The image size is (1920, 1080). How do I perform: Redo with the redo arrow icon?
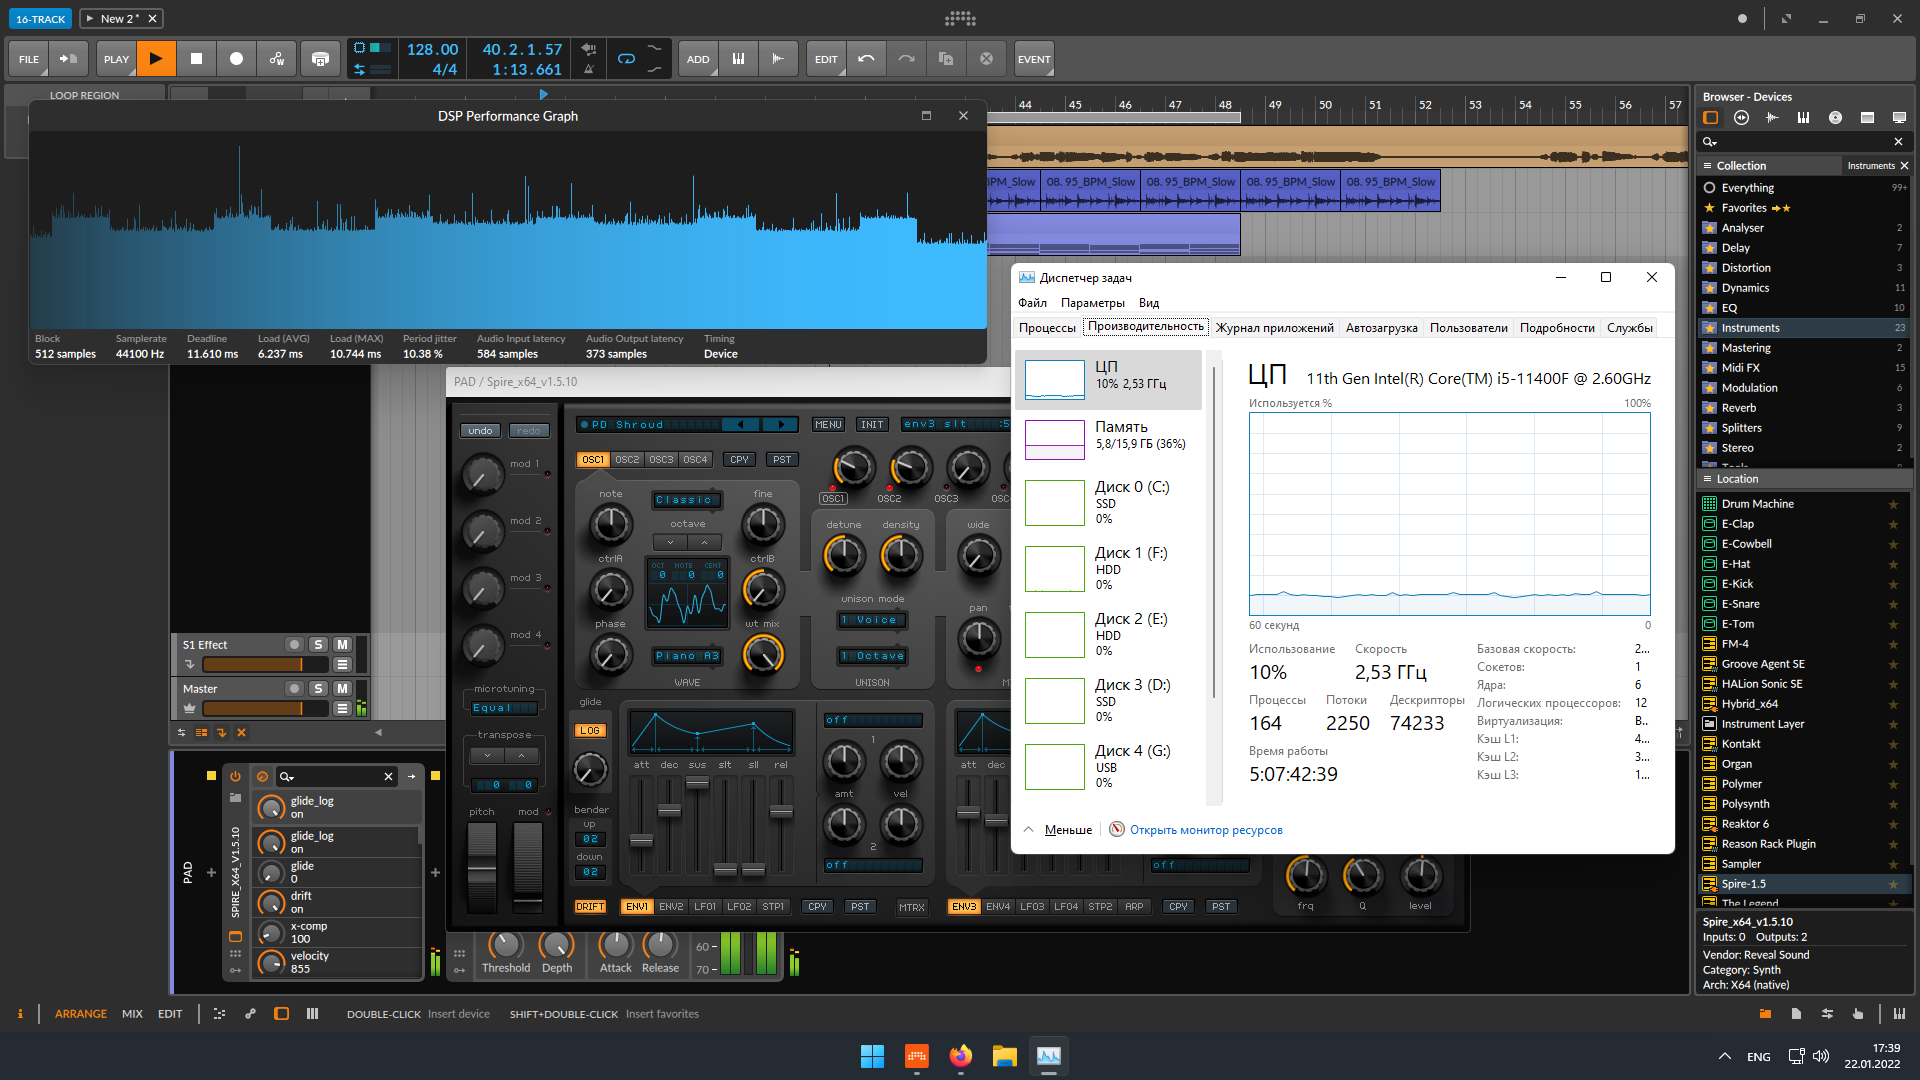point(906,59)
